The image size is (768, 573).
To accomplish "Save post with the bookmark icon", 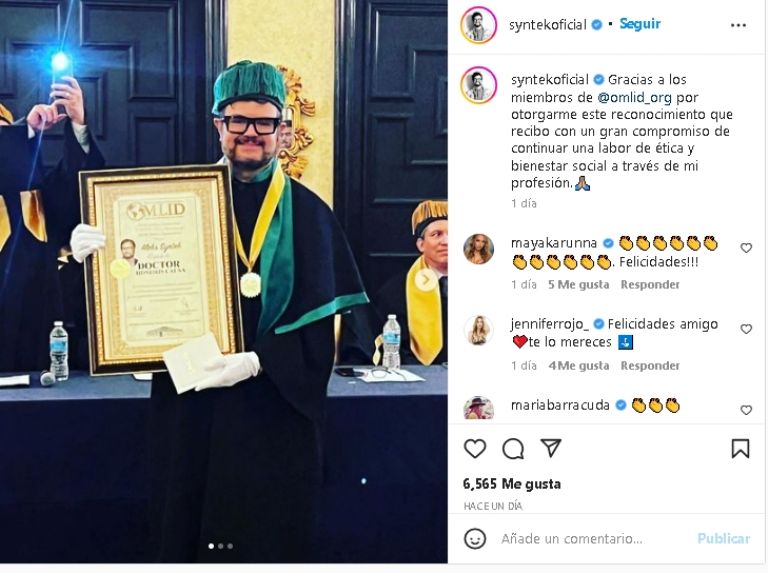I will [x=740, y=448].
